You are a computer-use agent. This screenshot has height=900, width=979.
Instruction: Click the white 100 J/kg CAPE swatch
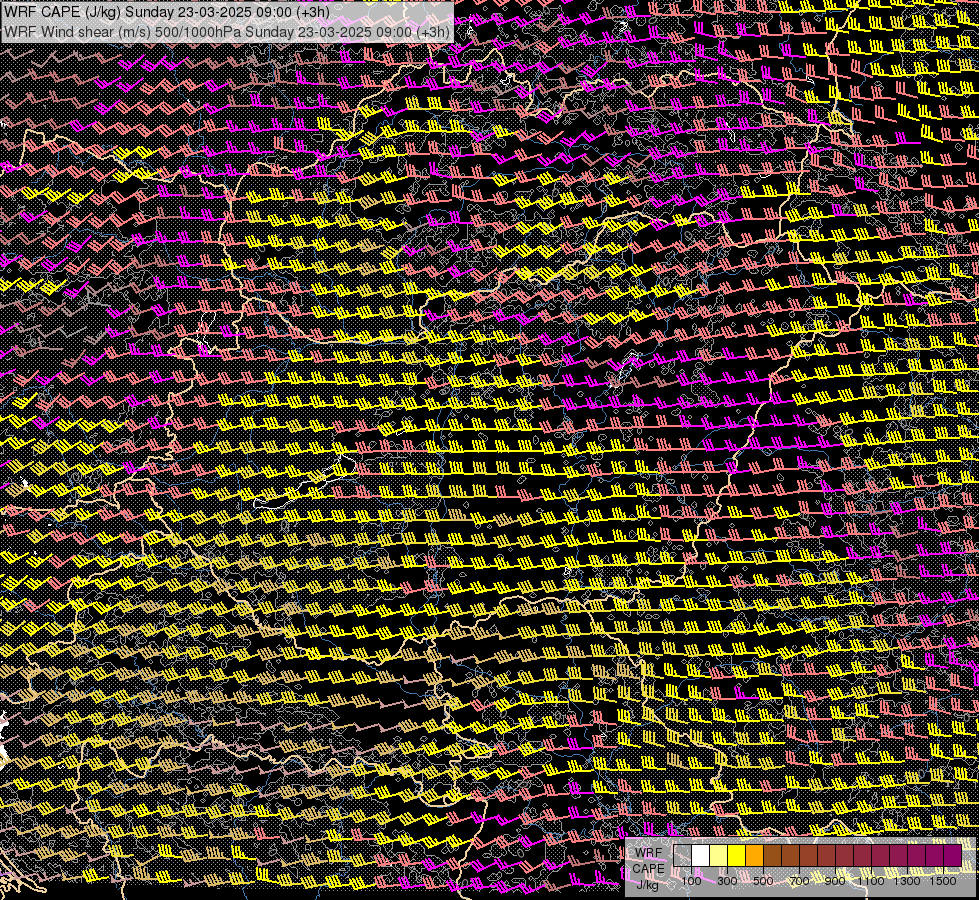click(701, 856)
